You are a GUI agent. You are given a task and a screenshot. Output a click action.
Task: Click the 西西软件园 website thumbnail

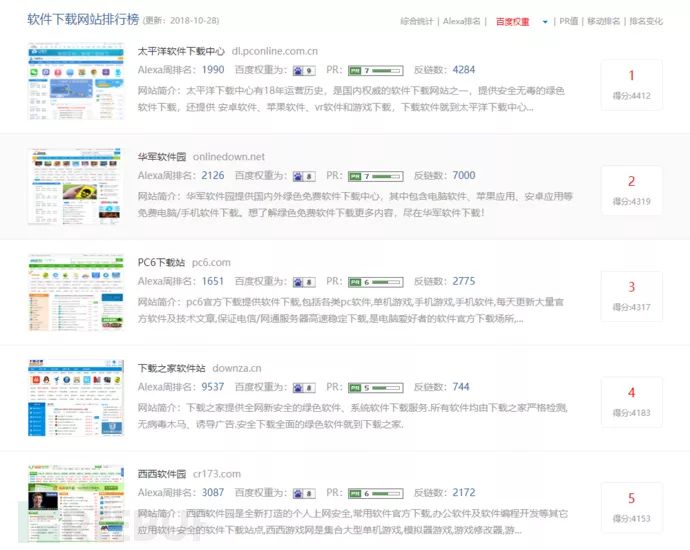76,503
